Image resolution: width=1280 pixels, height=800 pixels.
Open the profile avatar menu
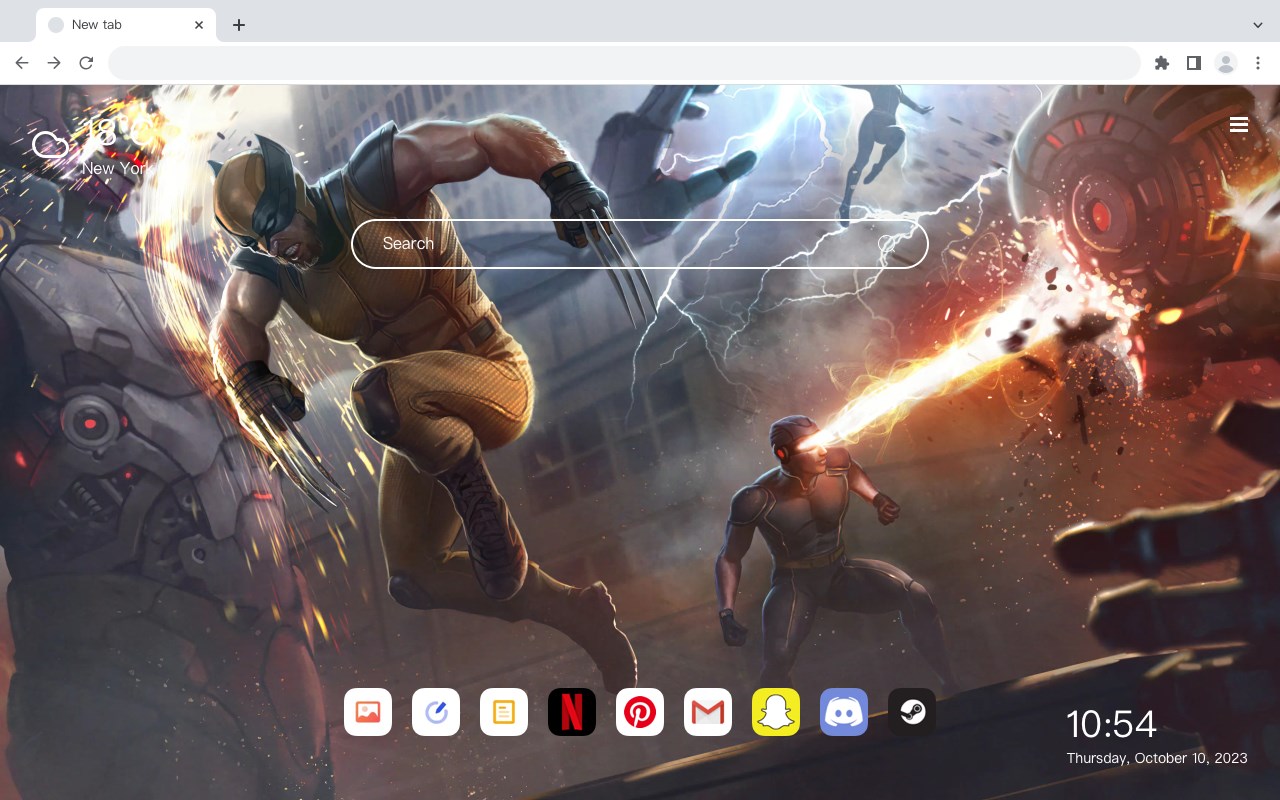pos(1226,63)
